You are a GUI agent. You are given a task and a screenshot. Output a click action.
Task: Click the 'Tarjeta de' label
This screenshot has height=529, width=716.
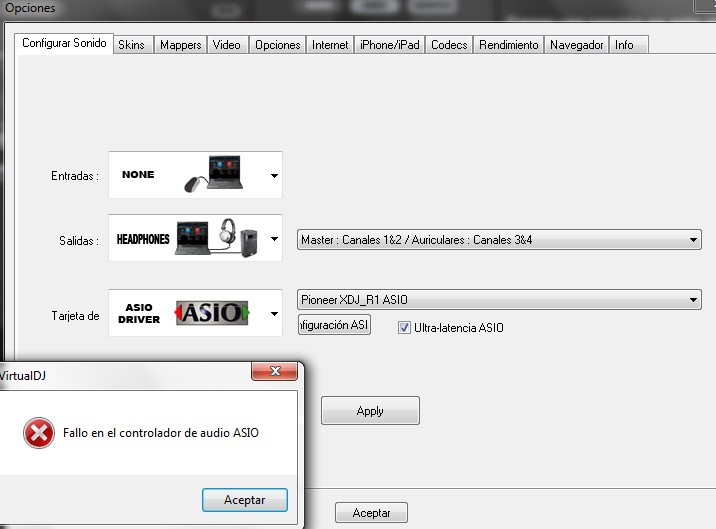[x=75, y=316]
